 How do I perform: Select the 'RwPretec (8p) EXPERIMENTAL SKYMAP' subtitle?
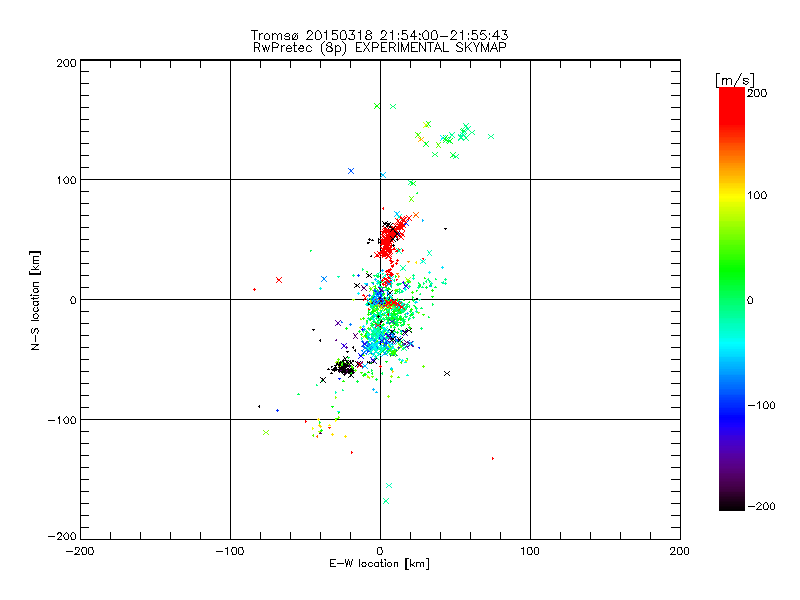(379, 48)
